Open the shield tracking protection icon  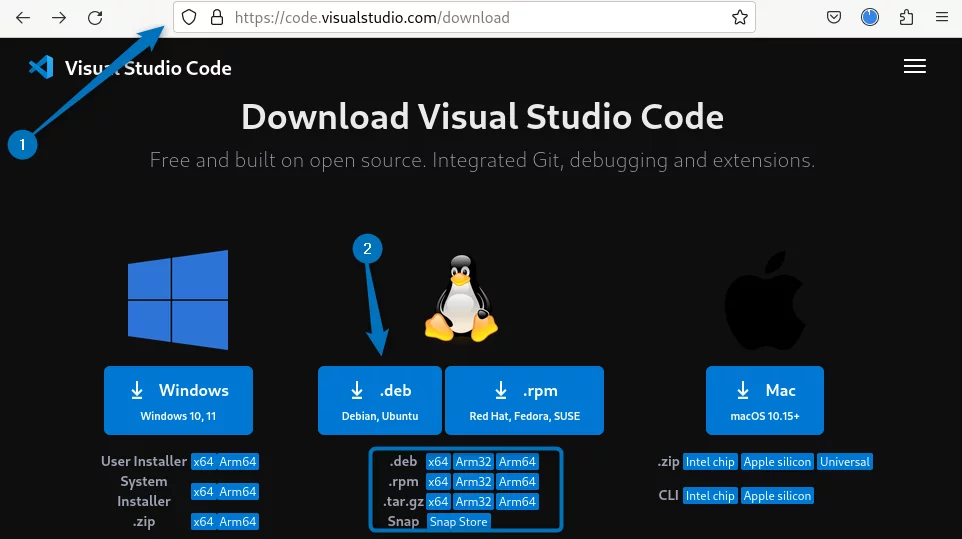[x=189, y=17]
